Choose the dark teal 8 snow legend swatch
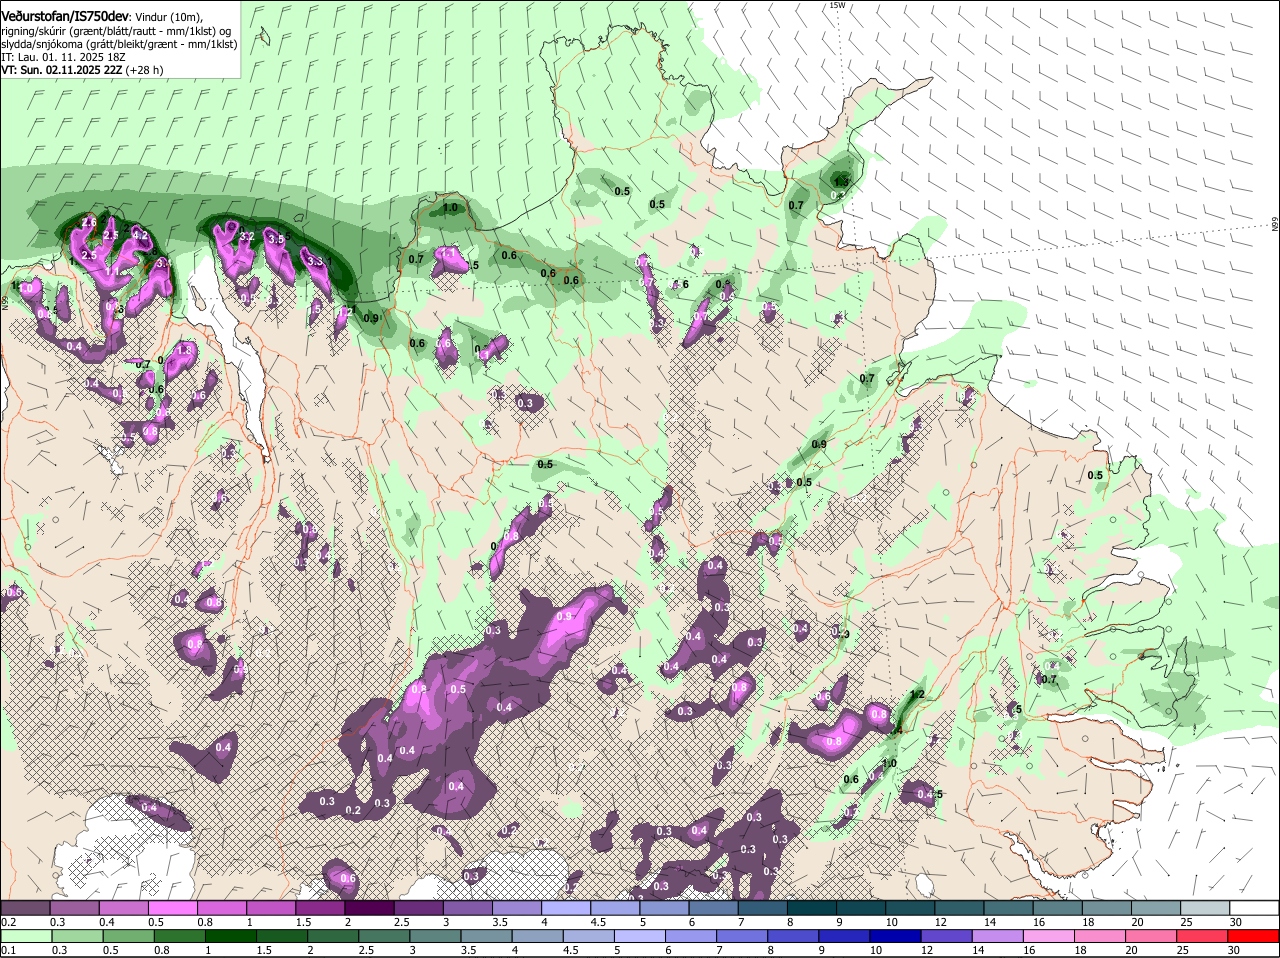 pos(812,907)
